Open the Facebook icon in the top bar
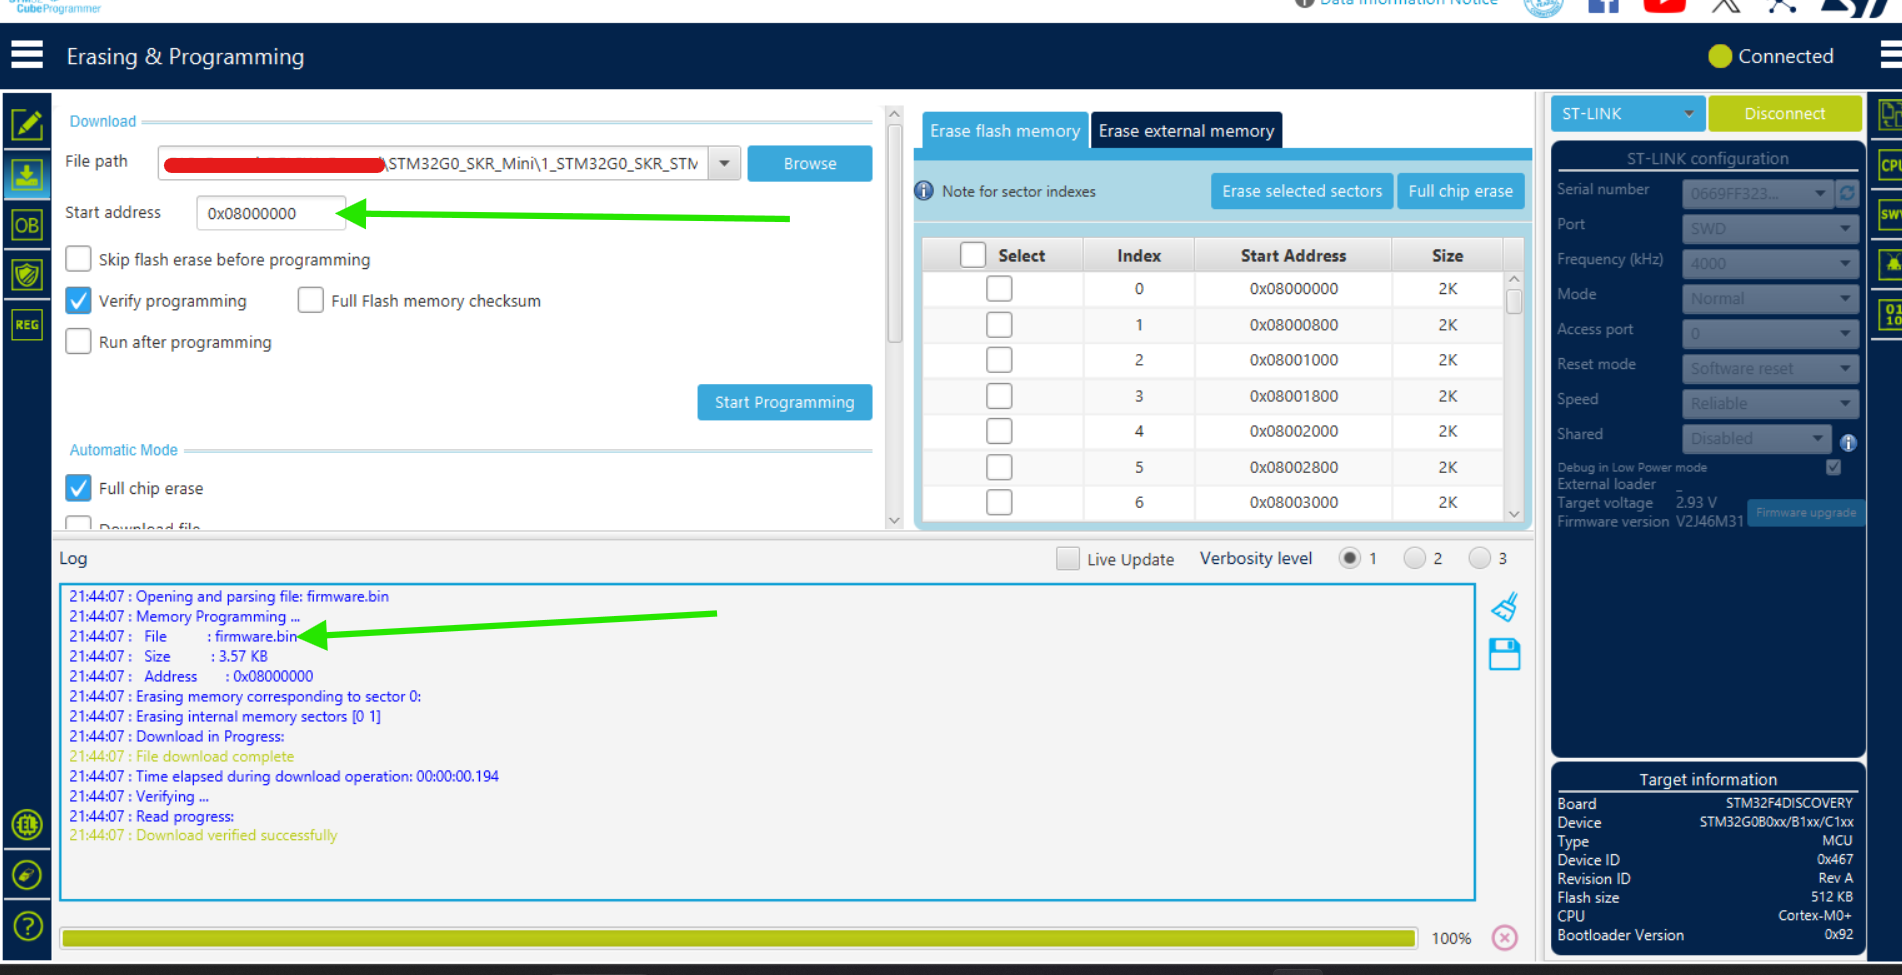The image size is (1902, 975). coord(1603,6)
